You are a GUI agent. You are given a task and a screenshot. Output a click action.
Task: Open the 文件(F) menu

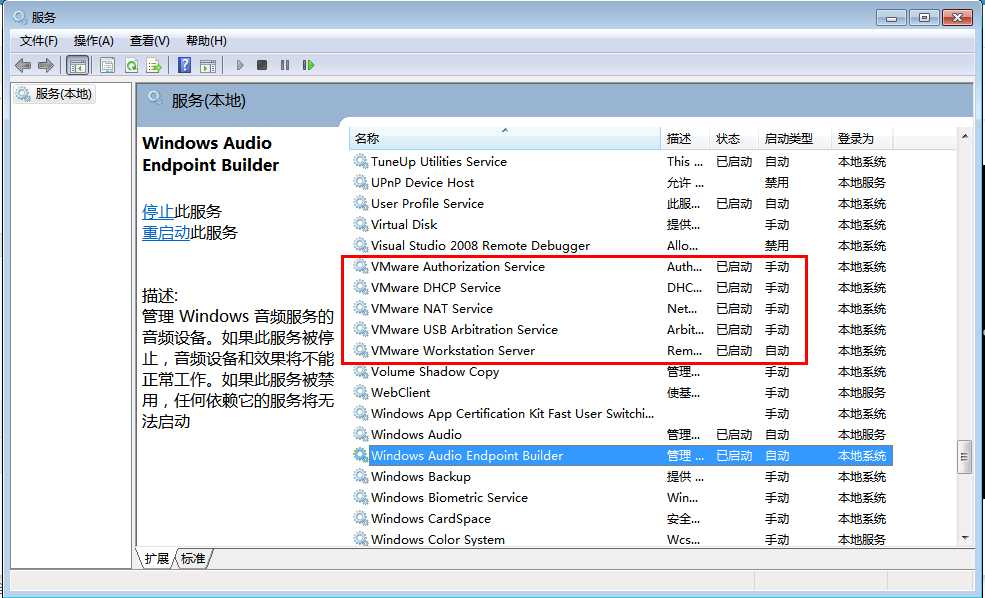39,41
